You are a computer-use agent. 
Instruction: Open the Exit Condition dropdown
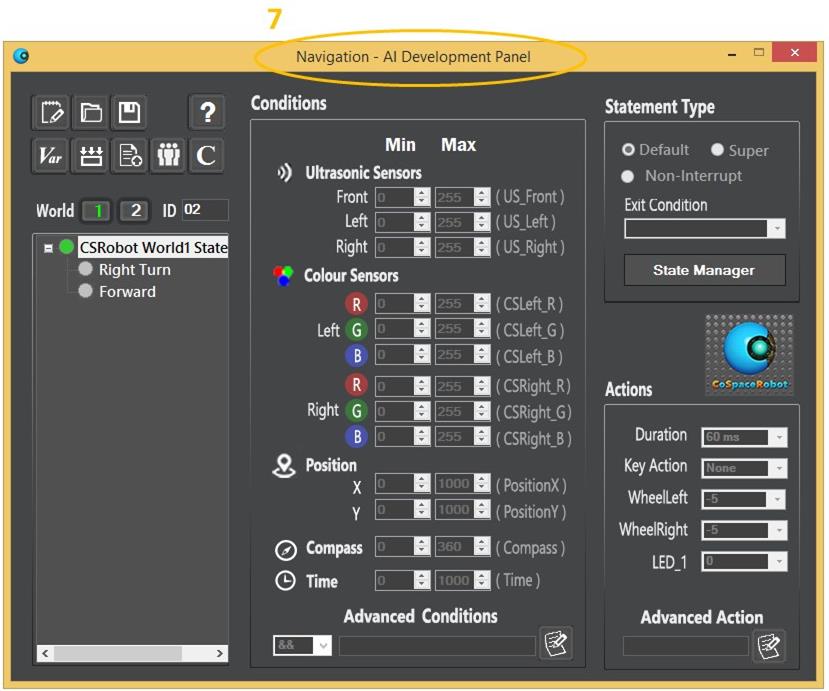point(776,229)
